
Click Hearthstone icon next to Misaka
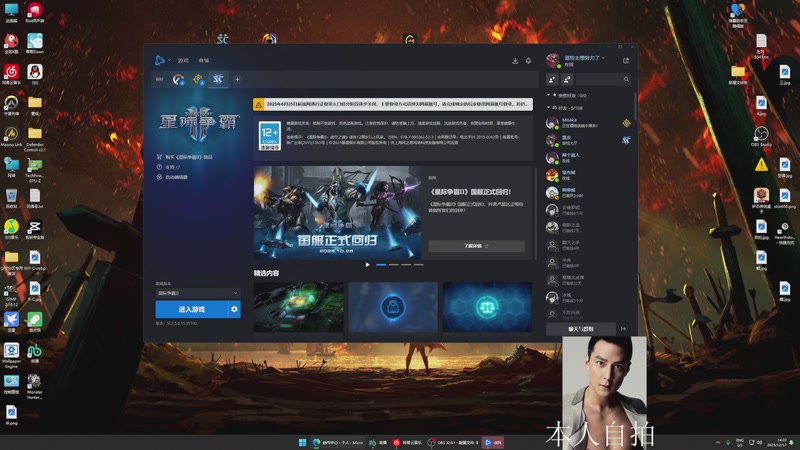626,123
